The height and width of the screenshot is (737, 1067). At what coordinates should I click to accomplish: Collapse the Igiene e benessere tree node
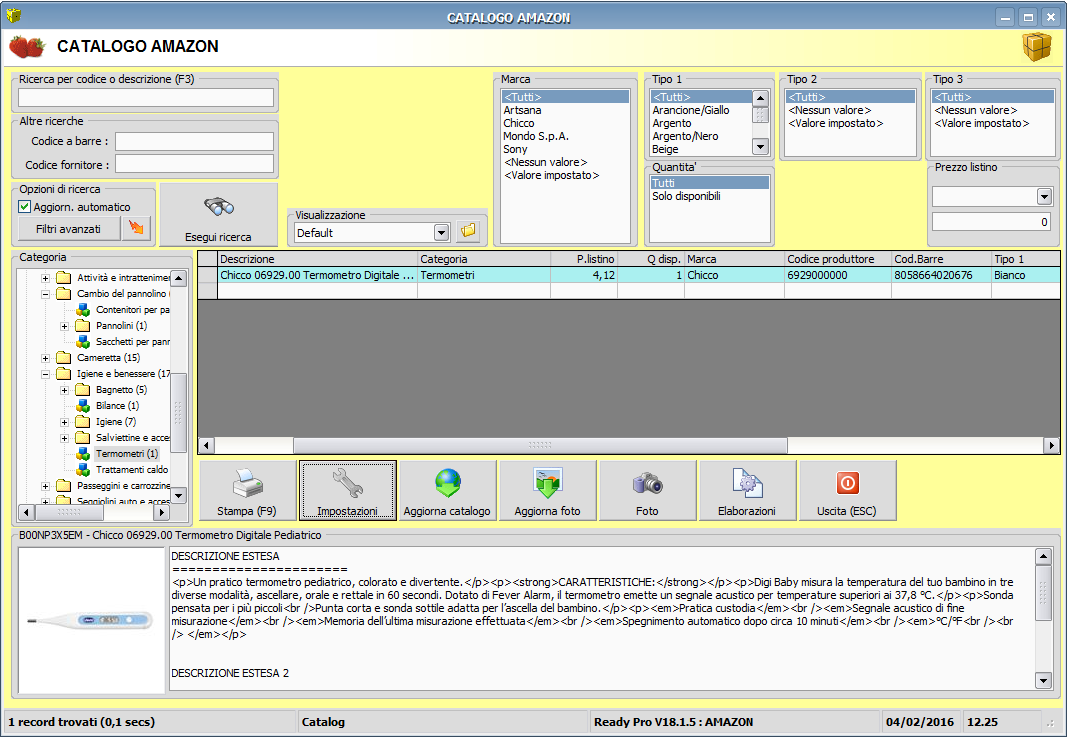click(46, 374)
